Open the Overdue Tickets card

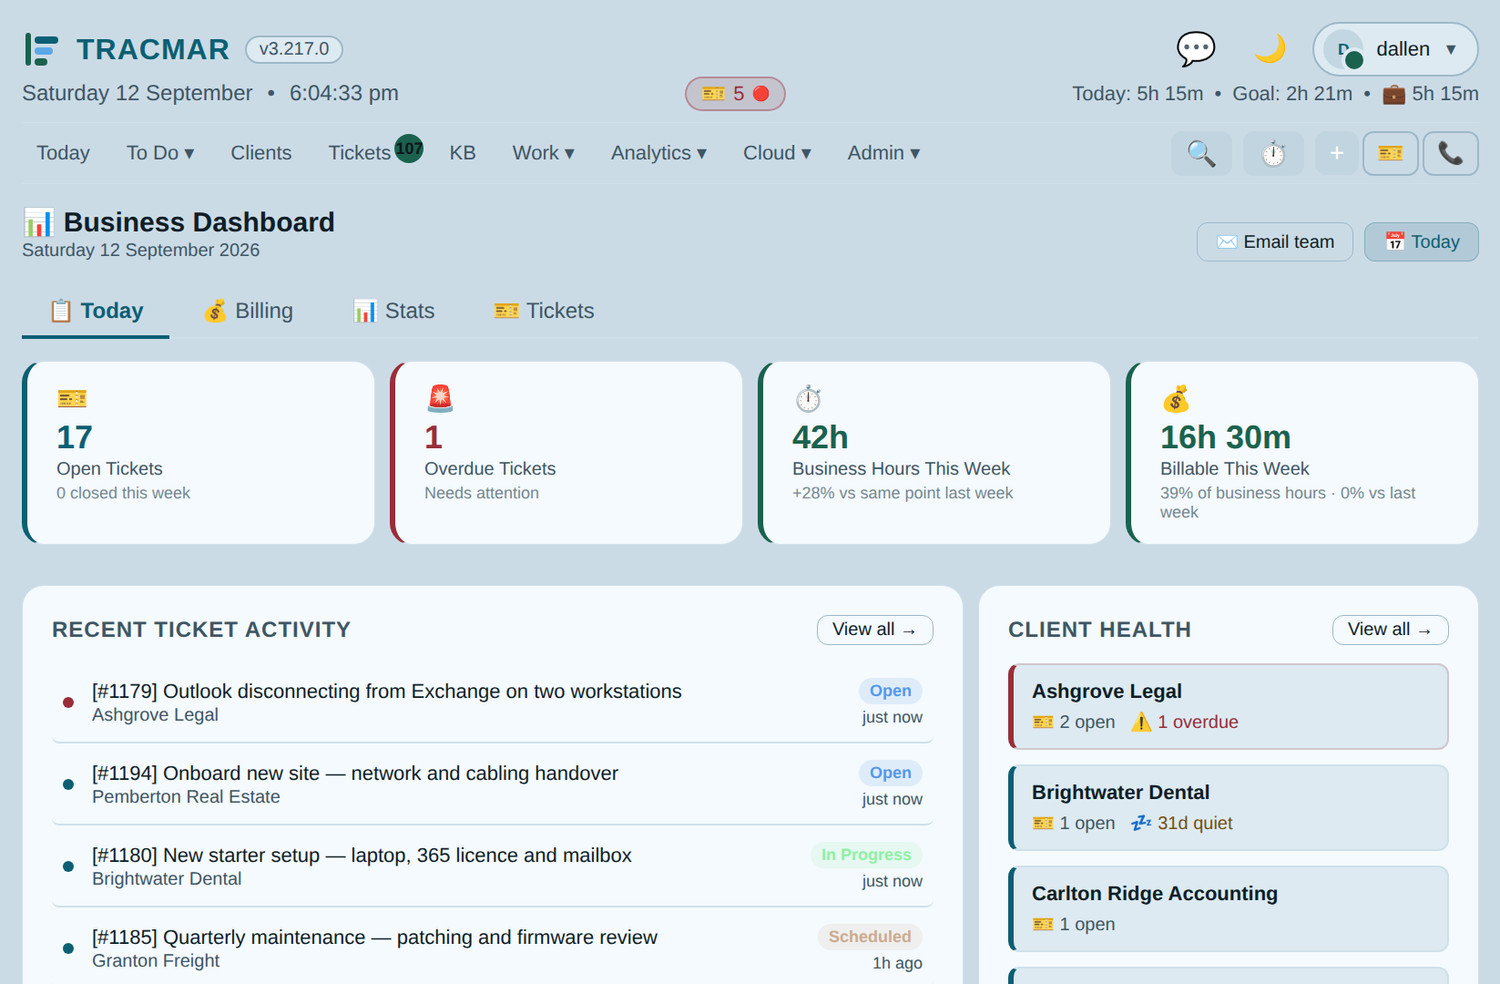[566, 453]
